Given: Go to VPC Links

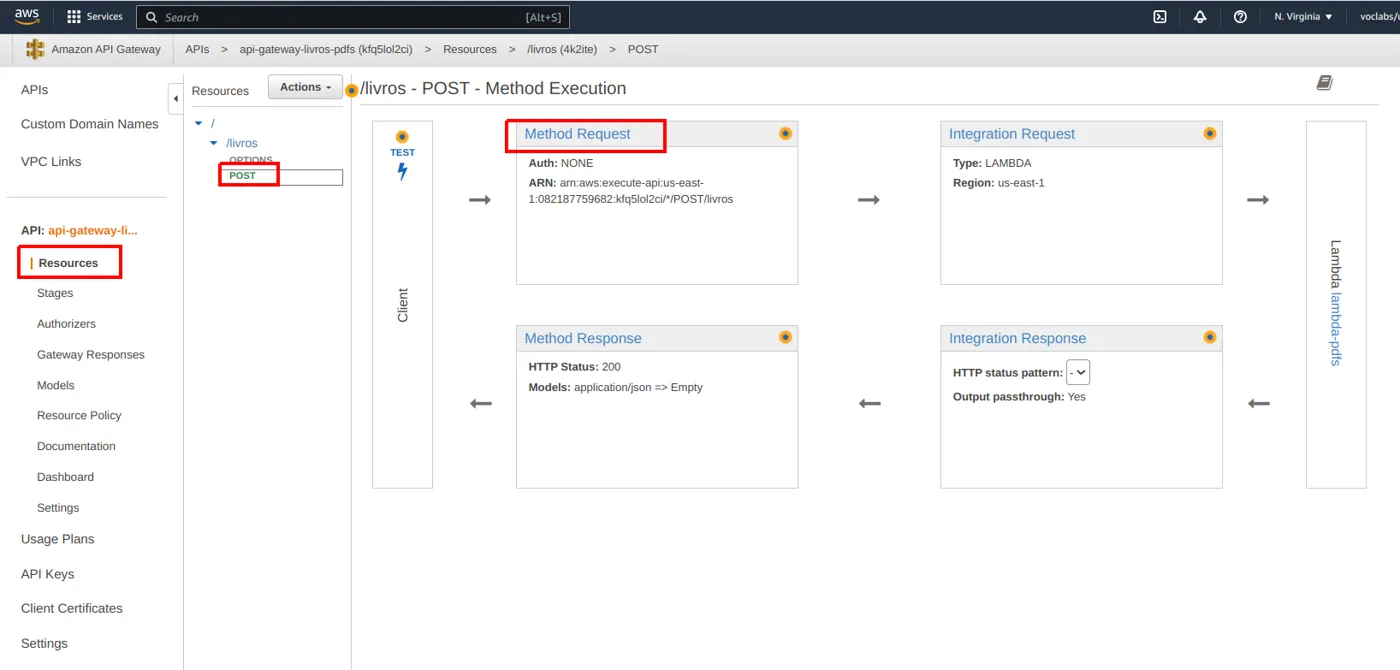Looking at the screenshot, I should [x=51, y=161].
